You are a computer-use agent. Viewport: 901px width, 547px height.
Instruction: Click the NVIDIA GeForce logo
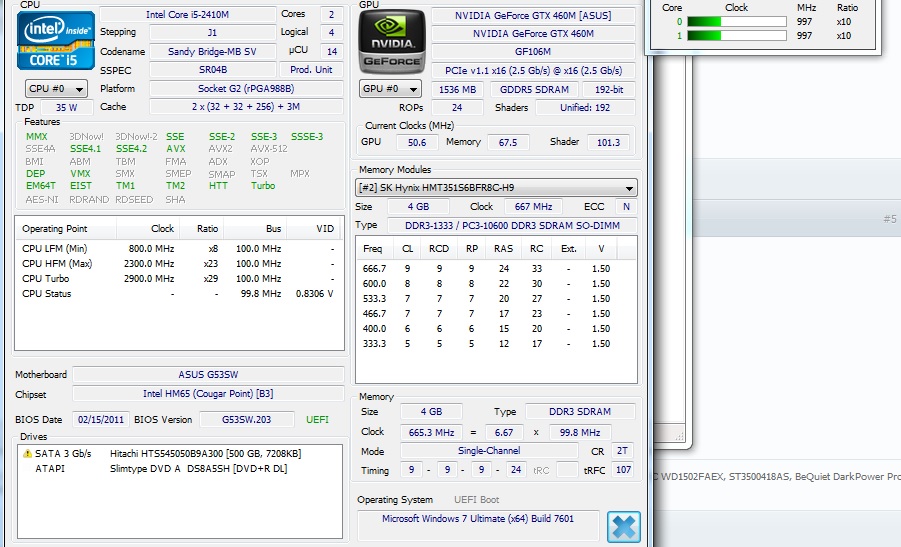coord(392,41)
